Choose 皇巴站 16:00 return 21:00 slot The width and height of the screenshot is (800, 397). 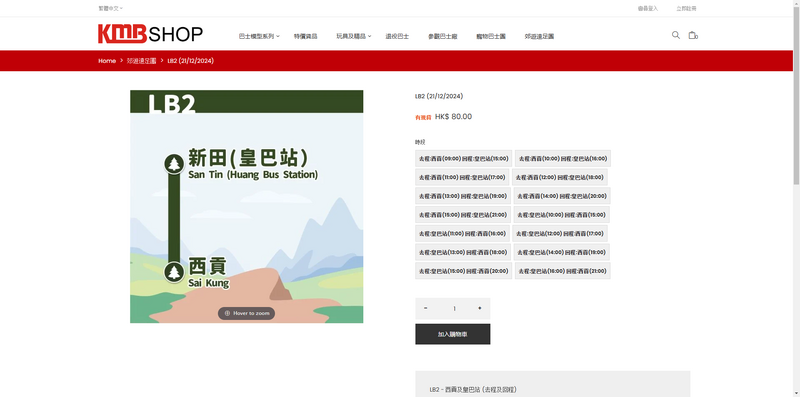pos(562,271)
